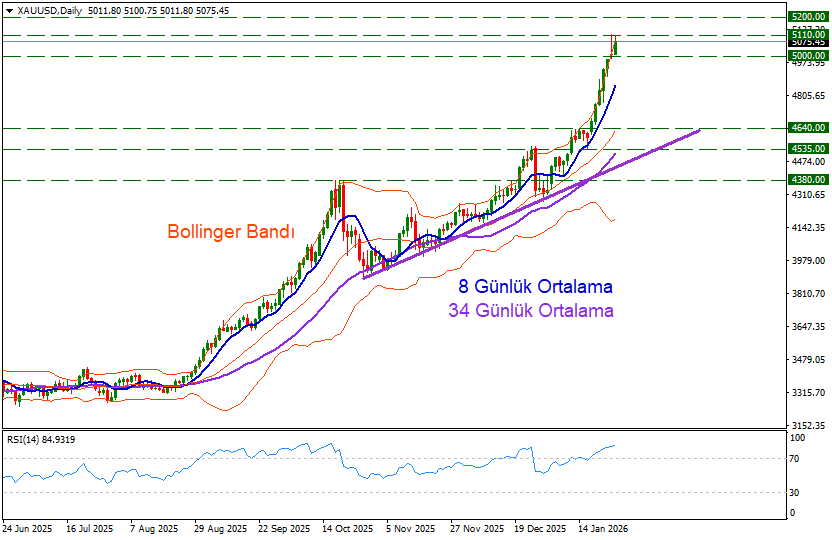Click the 29 Aug 2025 date marker
Image resolution: width=832 pixels, height=540 pixels.
220,527
